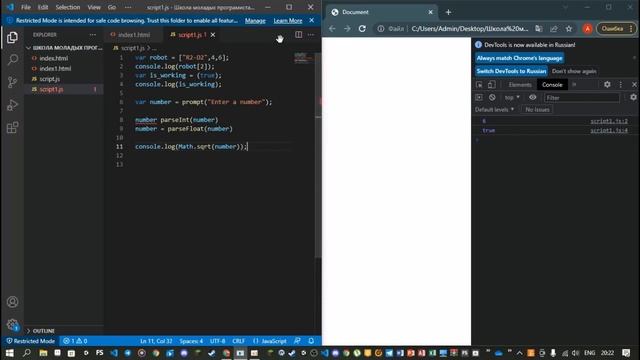Open the Search view in VS Code
640x360 pixels.
[12, 60]
